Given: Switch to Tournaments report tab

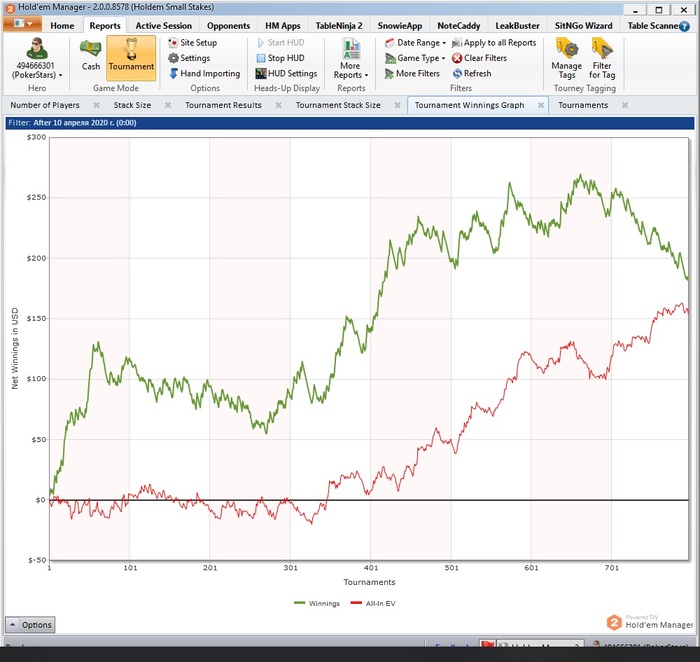Looking at the screenshot, I should [583, 105].
